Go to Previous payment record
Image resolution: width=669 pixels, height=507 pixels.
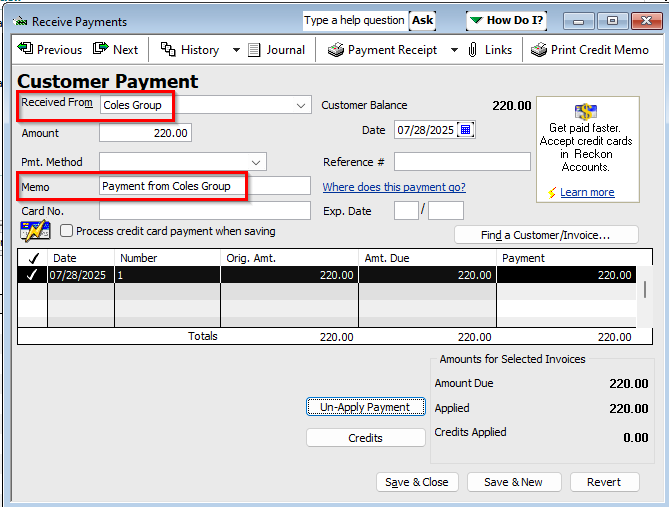pyautogui.click(x=49, y=50)
